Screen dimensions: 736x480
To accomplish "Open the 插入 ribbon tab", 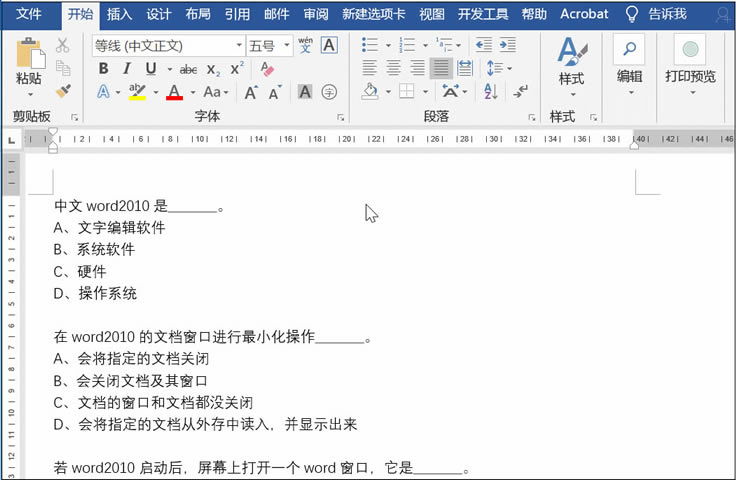I will [x=119, y=14].
